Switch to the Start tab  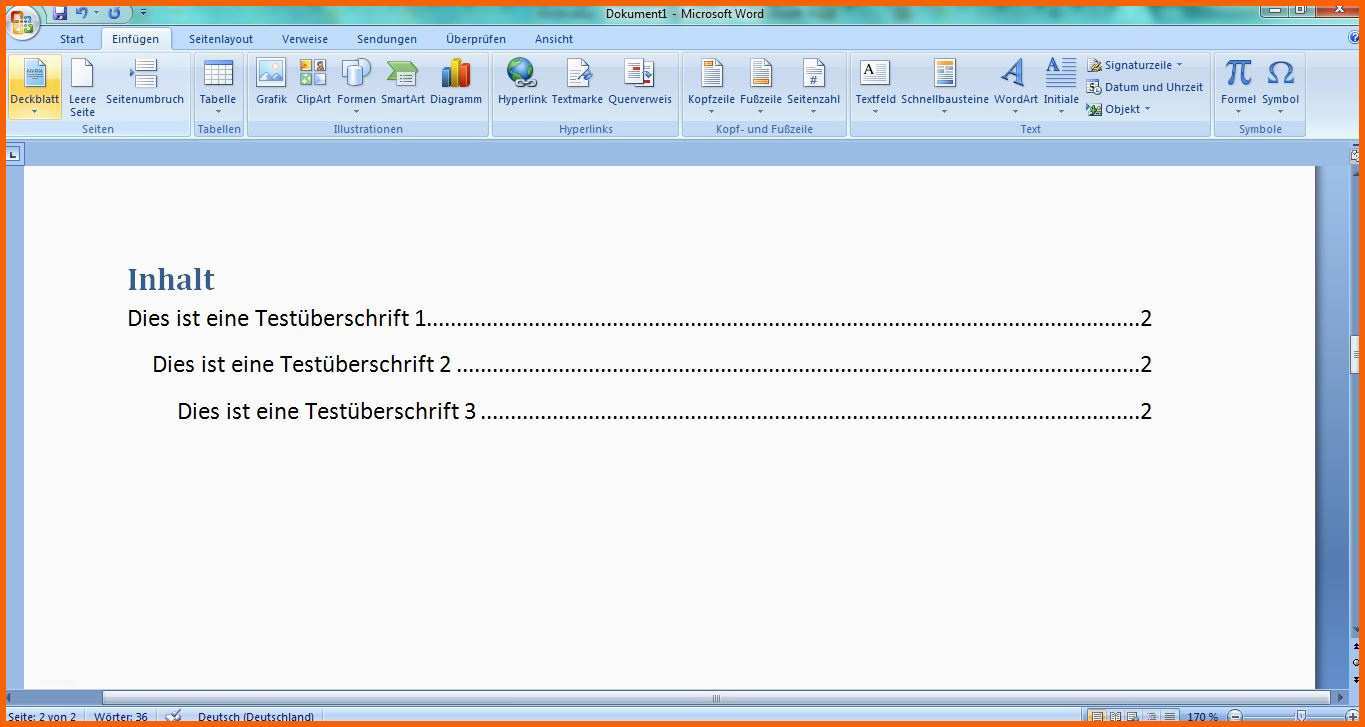[x=72, y=39]
